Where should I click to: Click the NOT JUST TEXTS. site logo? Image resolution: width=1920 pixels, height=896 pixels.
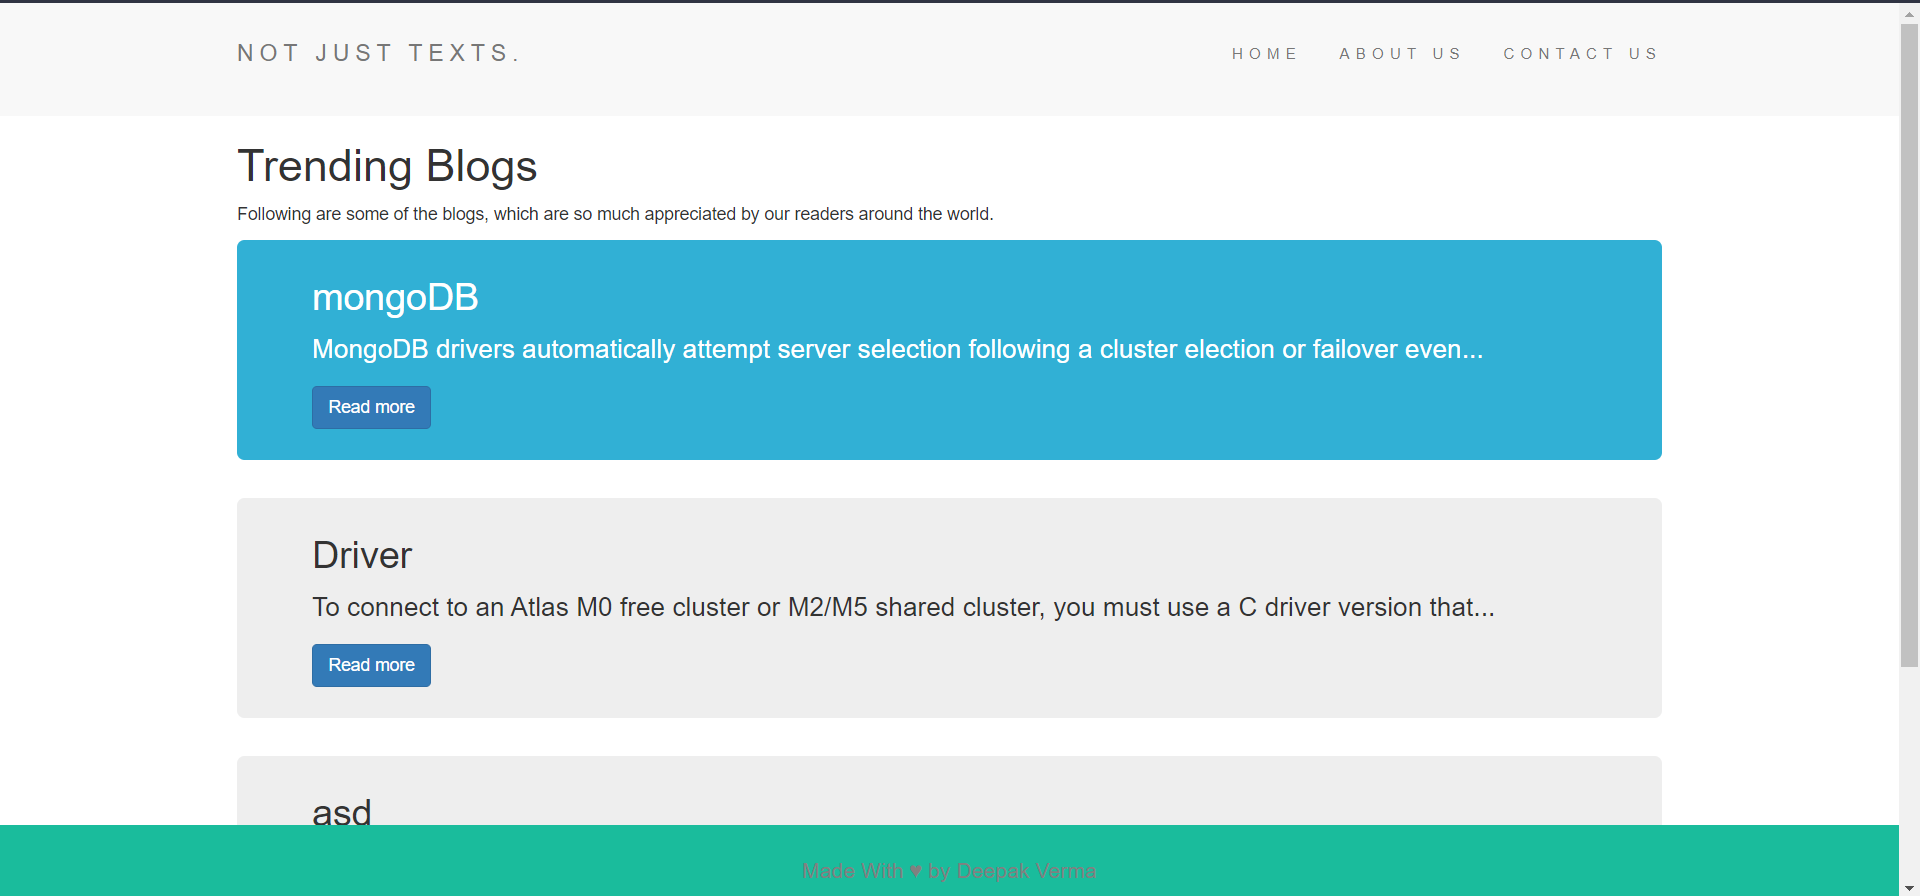tap(378, 53)
